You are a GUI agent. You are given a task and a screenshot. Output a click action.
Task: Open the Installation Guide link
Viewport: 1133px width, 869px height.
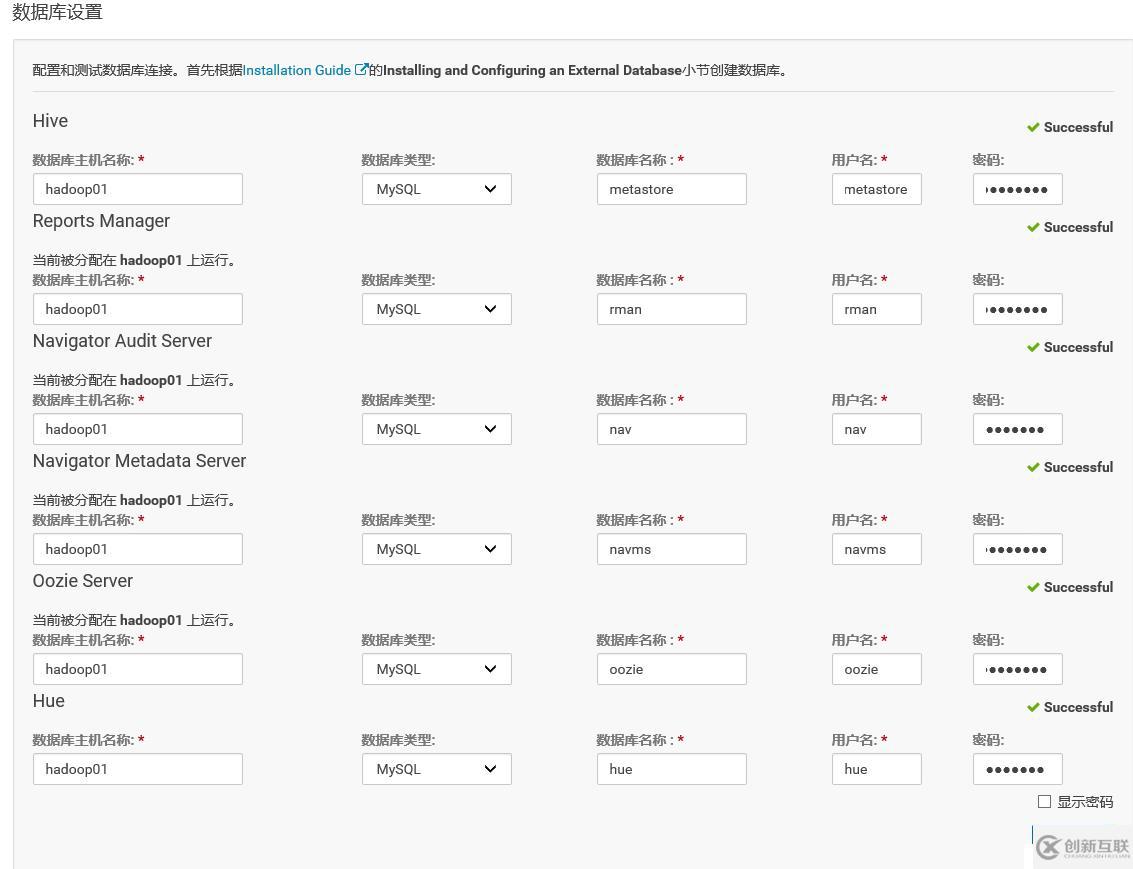coord(297,70)
